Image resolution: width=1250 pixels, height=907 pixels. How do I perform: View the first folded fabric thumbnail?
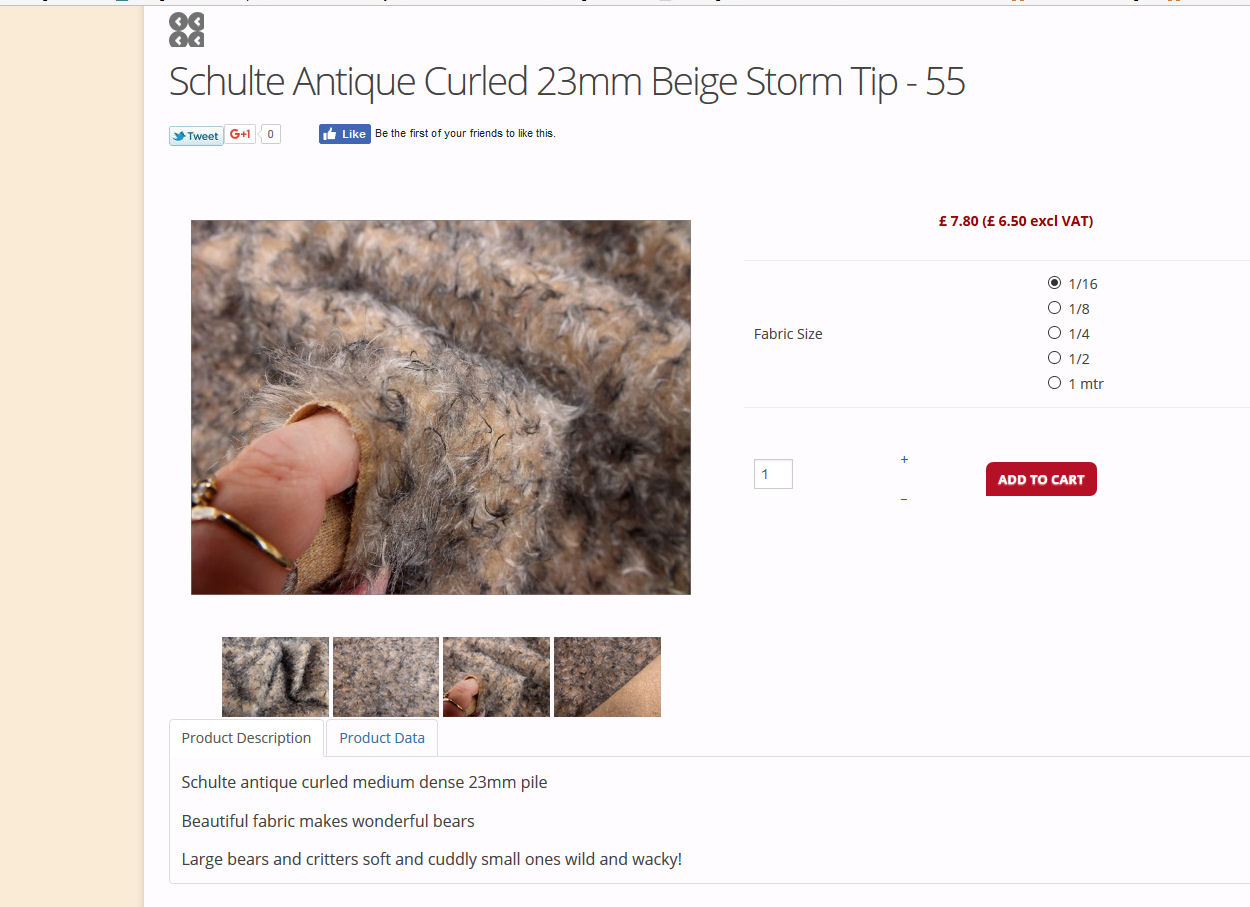(x=275, y=677)
